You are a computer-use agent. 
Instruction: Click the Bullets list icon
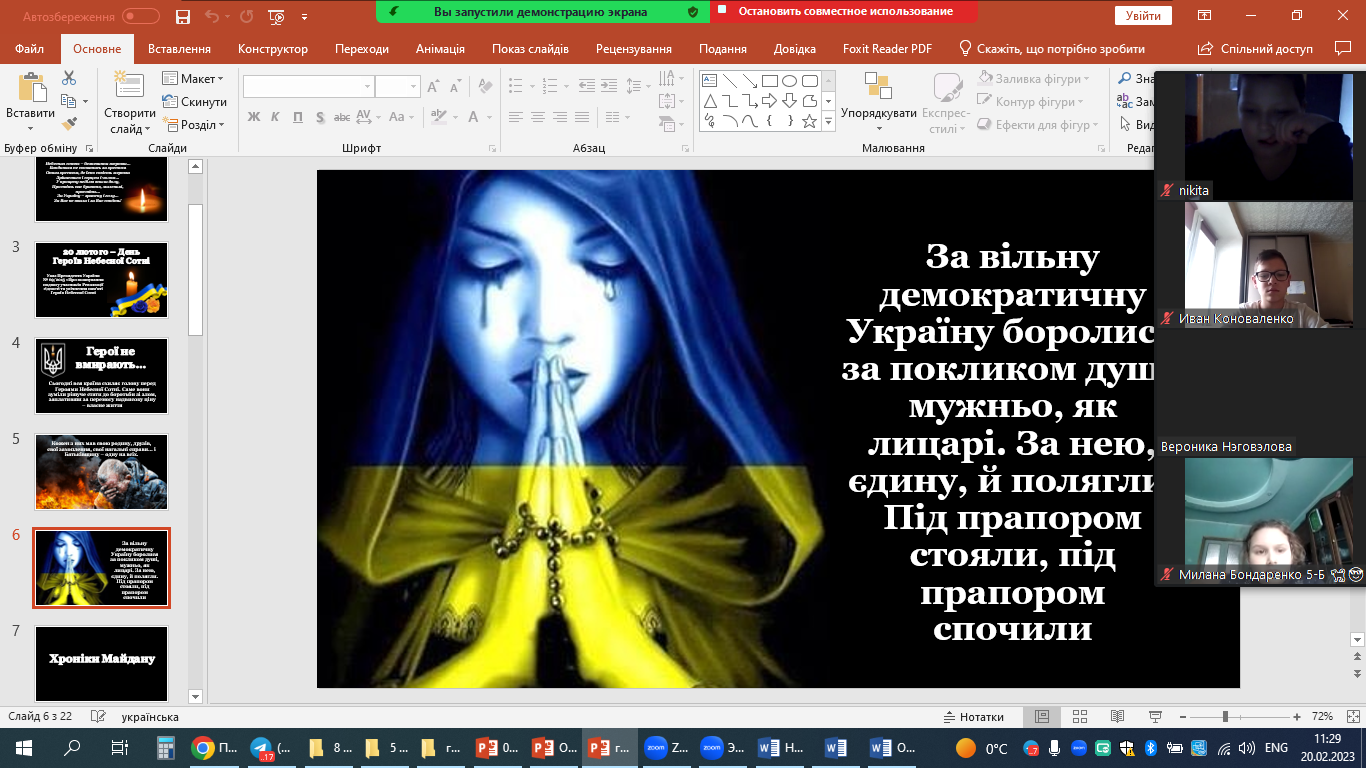516,86
